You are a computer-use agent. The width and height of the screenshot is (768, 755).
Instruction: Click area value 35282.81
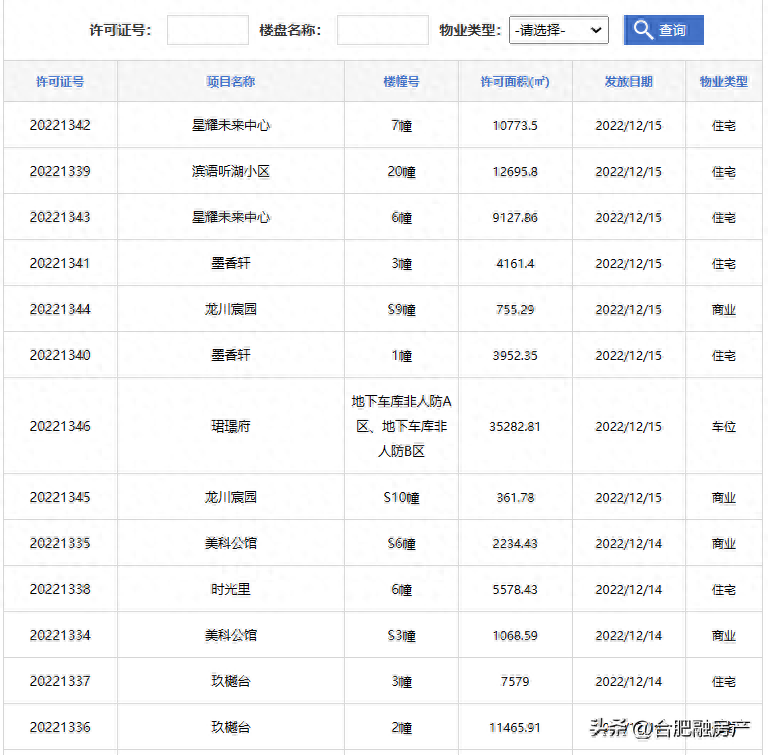click(x=515, y=427)
